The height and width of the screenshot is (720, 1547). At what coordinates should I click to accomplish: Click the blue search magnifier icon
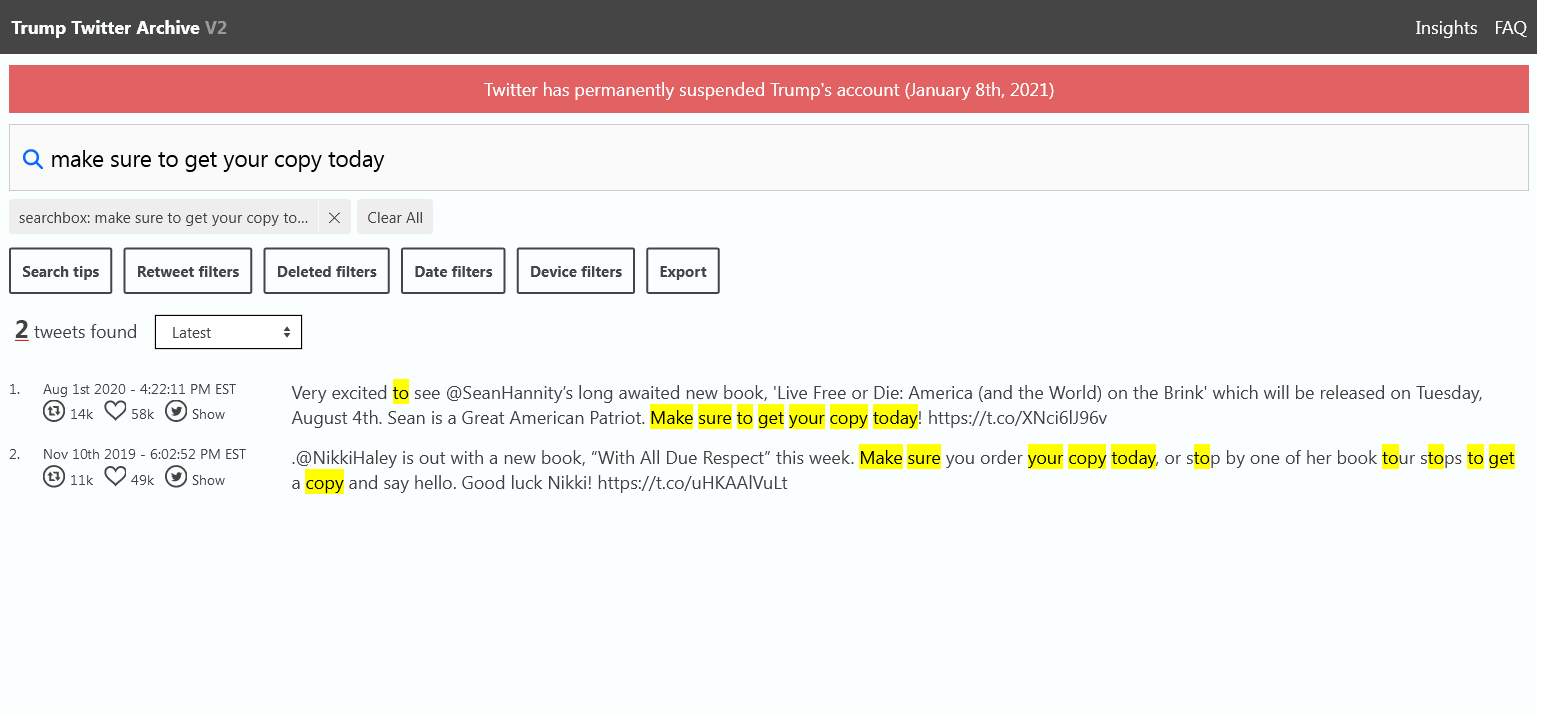tap(33, 159)
